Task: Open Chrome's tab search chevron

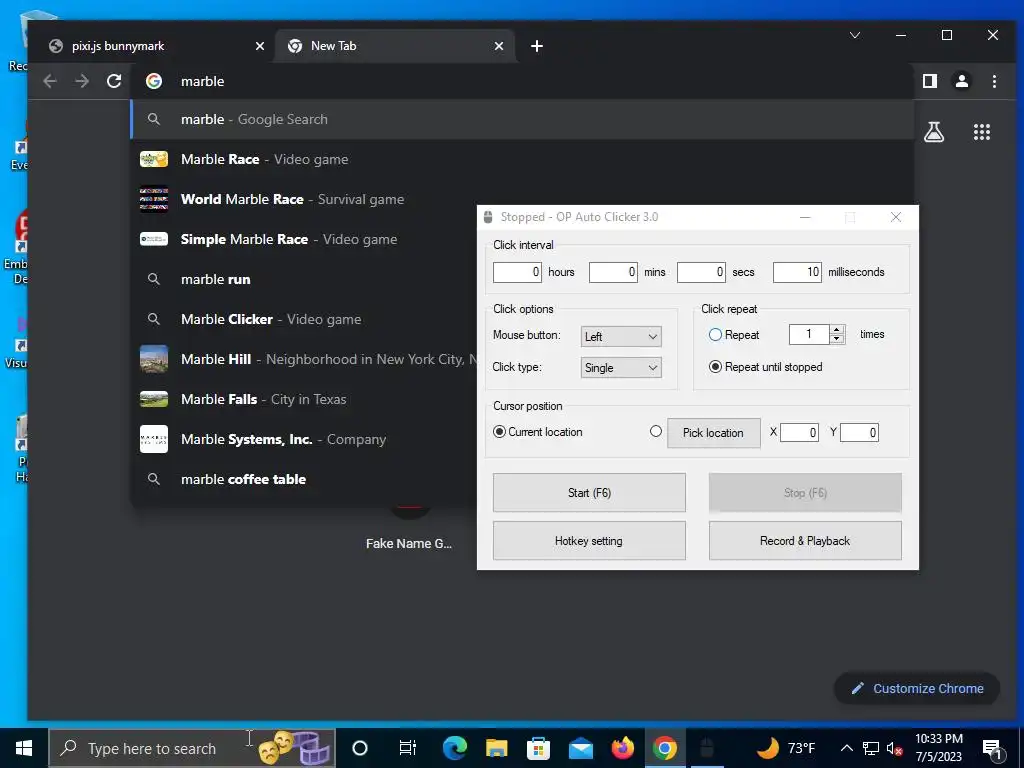Action: pyautogui.click(x=855, y=35)
